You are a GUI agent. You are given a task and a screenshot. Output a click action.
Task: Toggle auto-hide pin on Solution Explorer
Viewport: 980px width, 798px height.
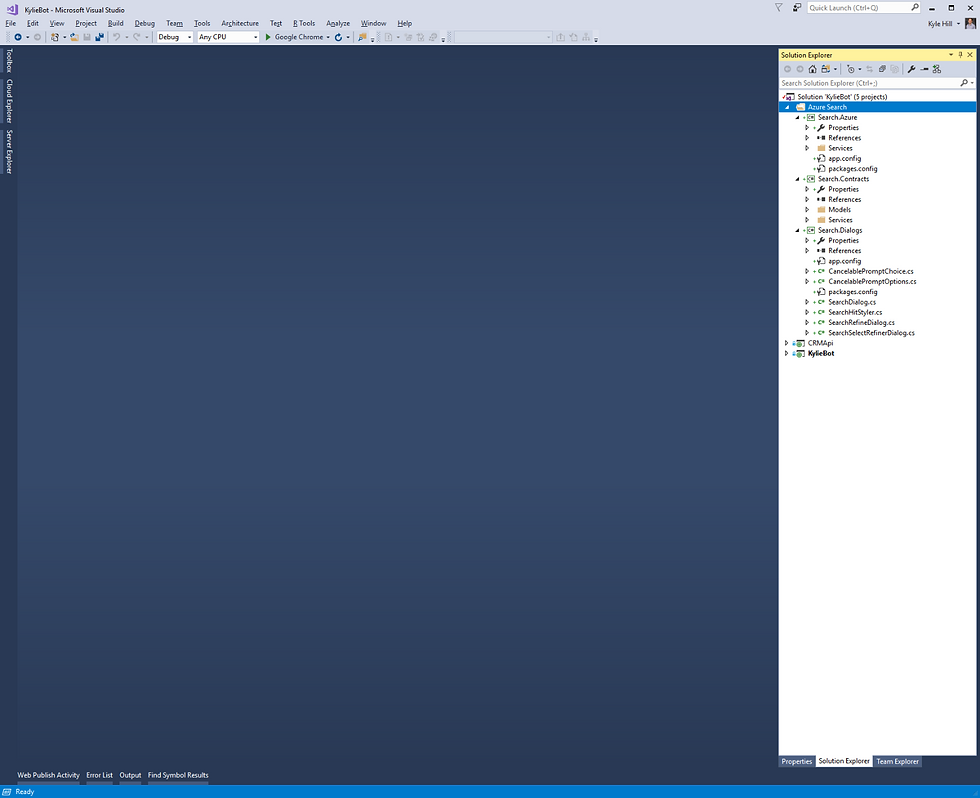point(961,55)
